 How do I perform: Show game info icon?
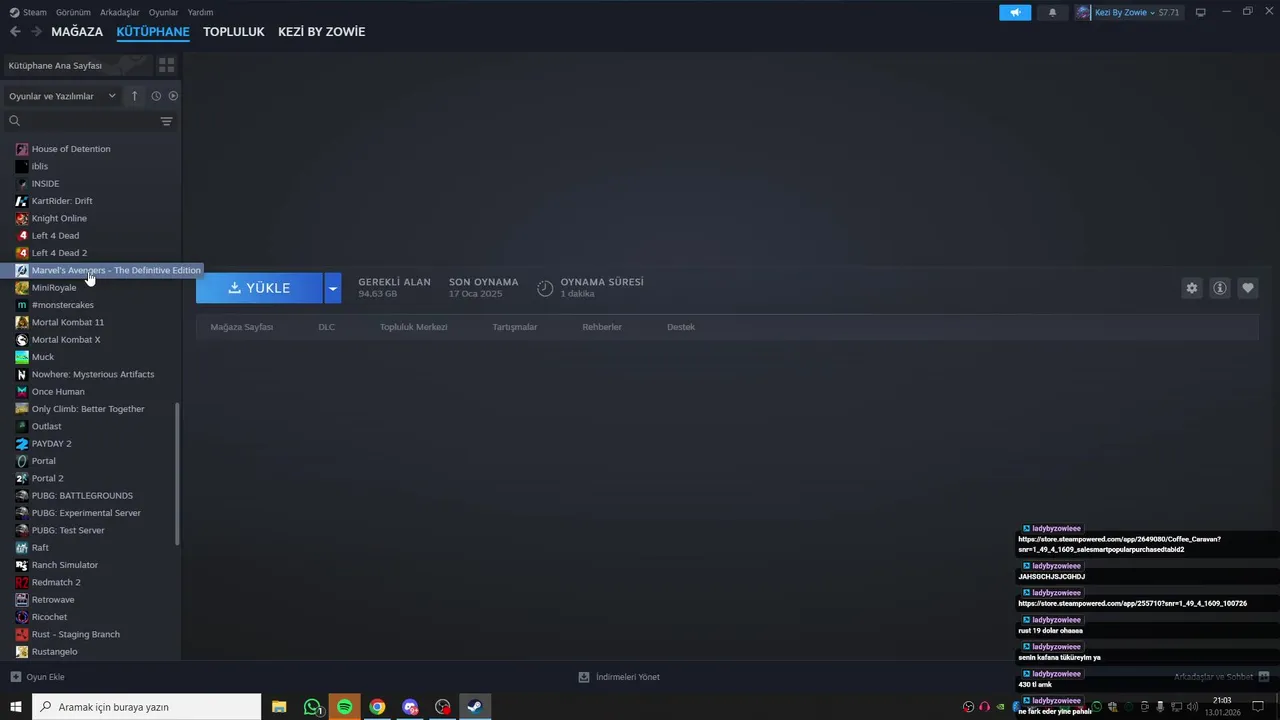[1220, 288]
